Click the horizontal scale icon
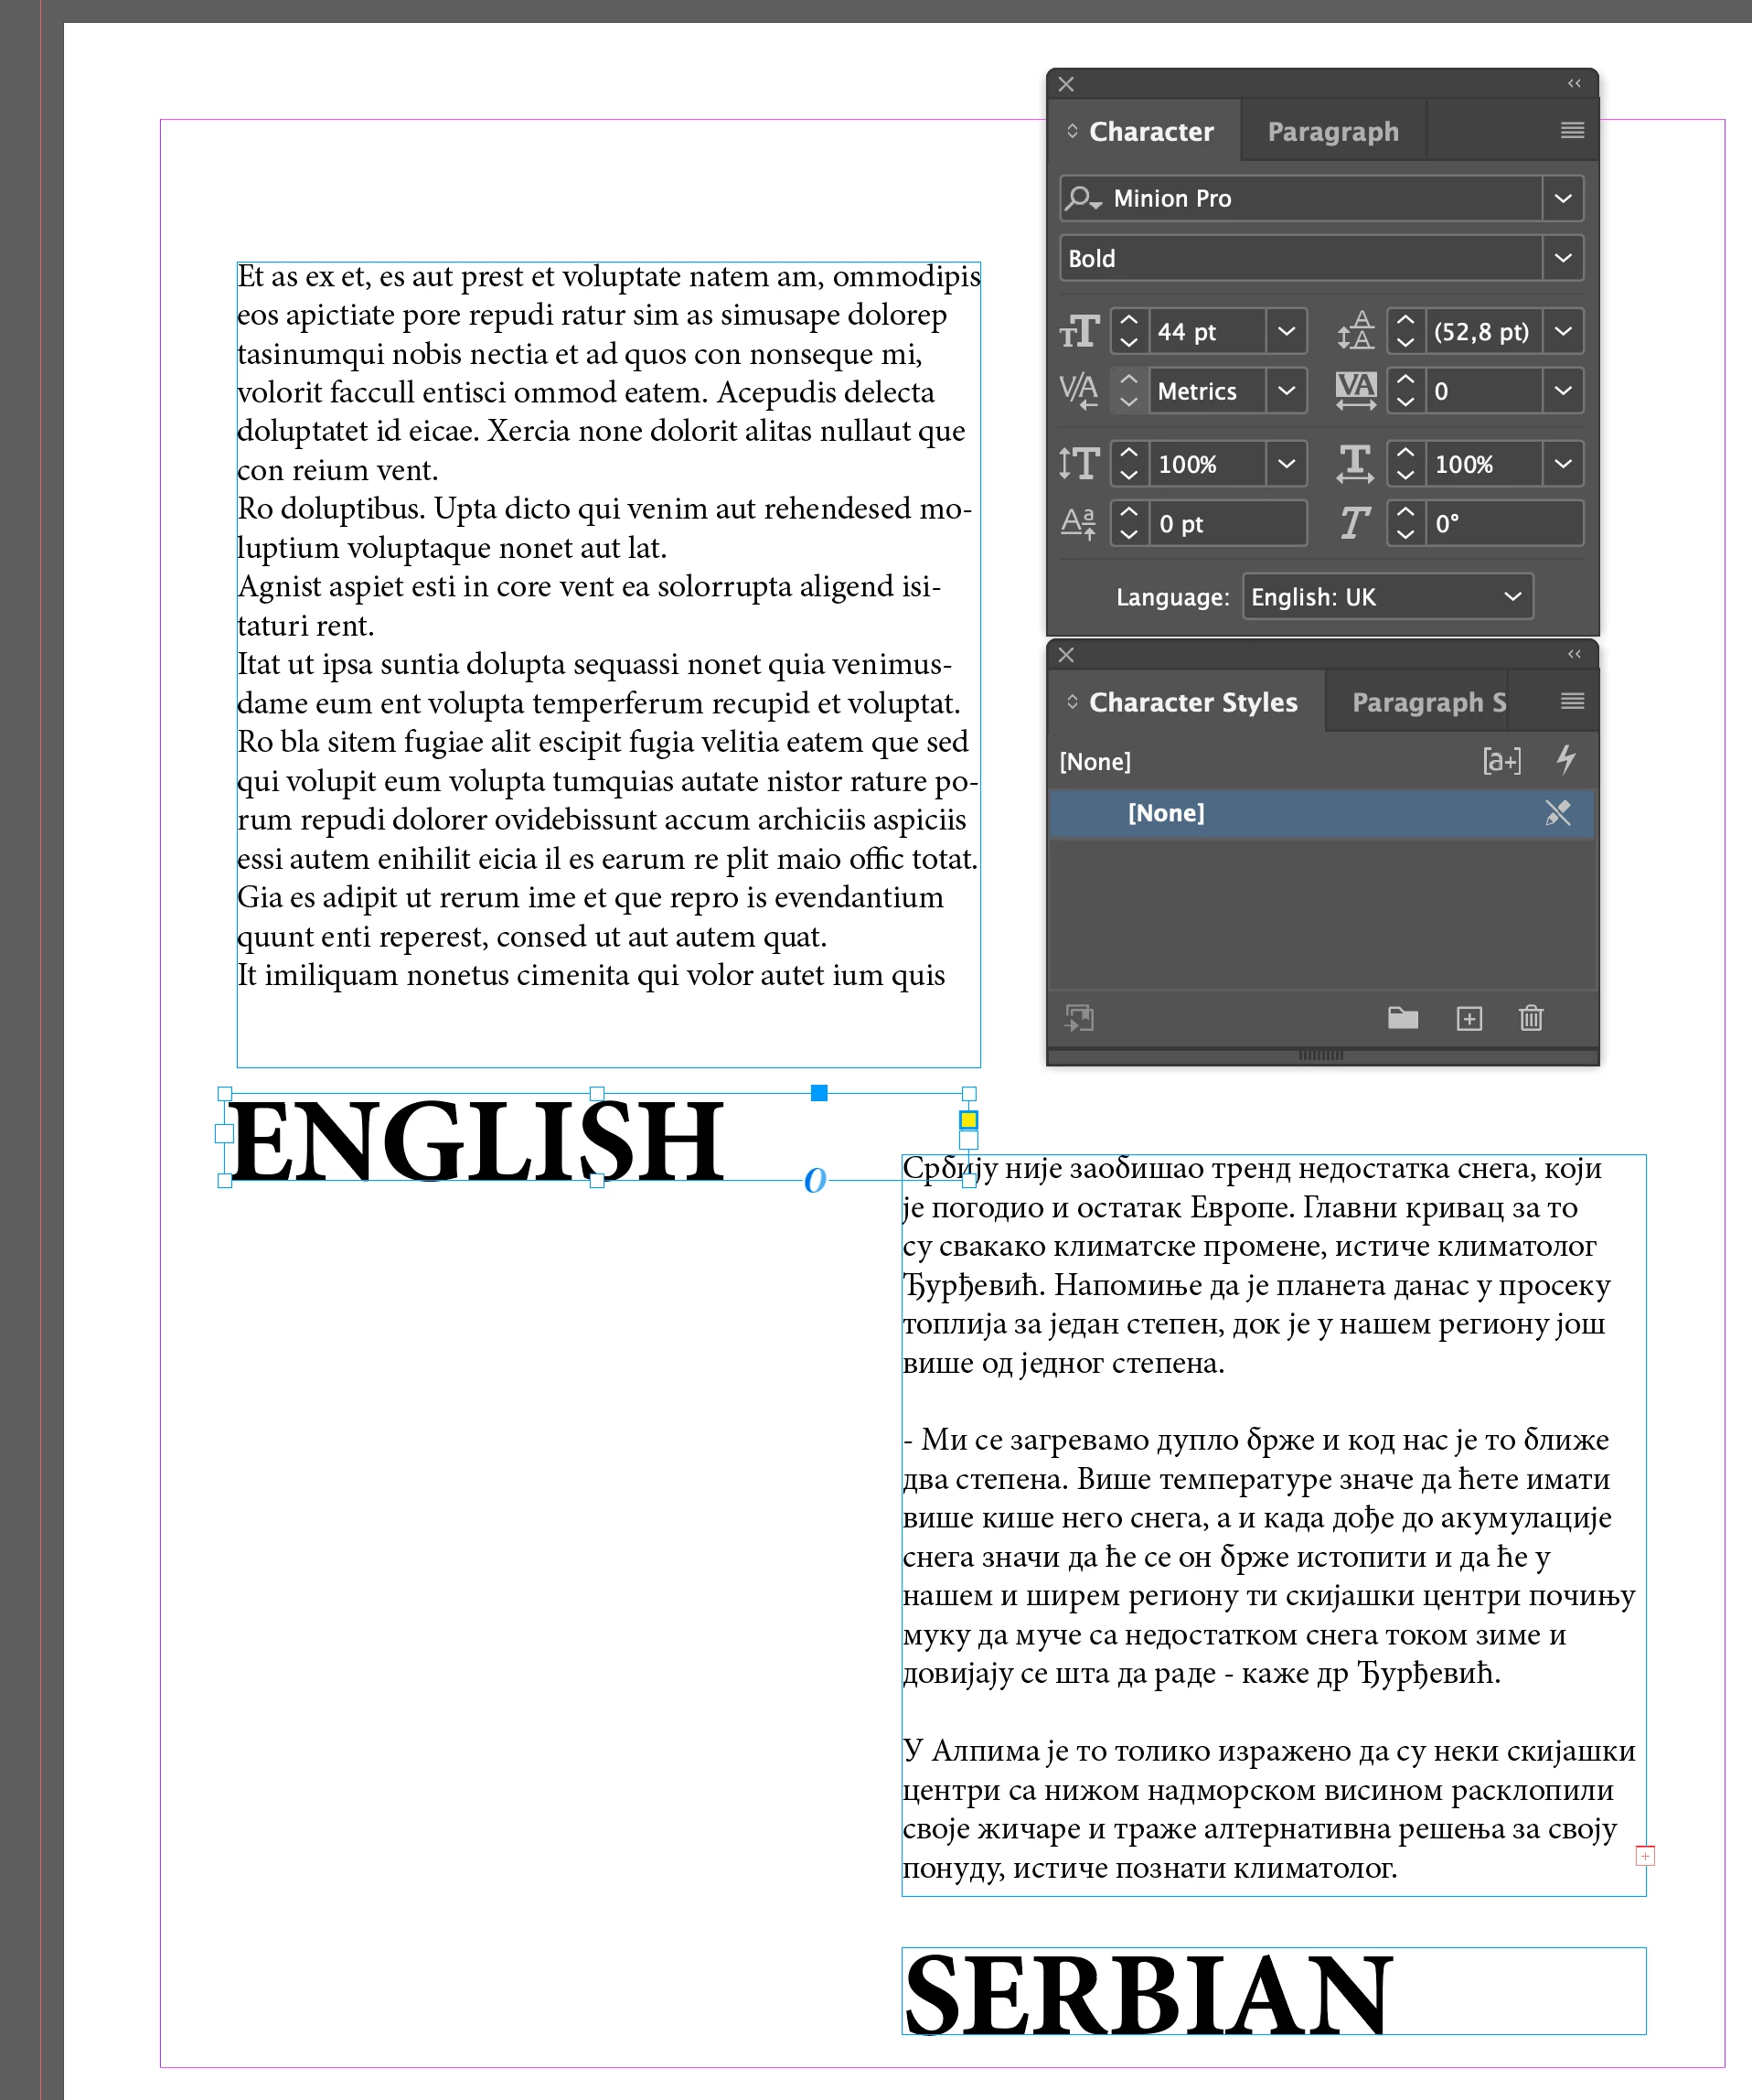The image size is (1752, 2100). [x=1355, y=463]
